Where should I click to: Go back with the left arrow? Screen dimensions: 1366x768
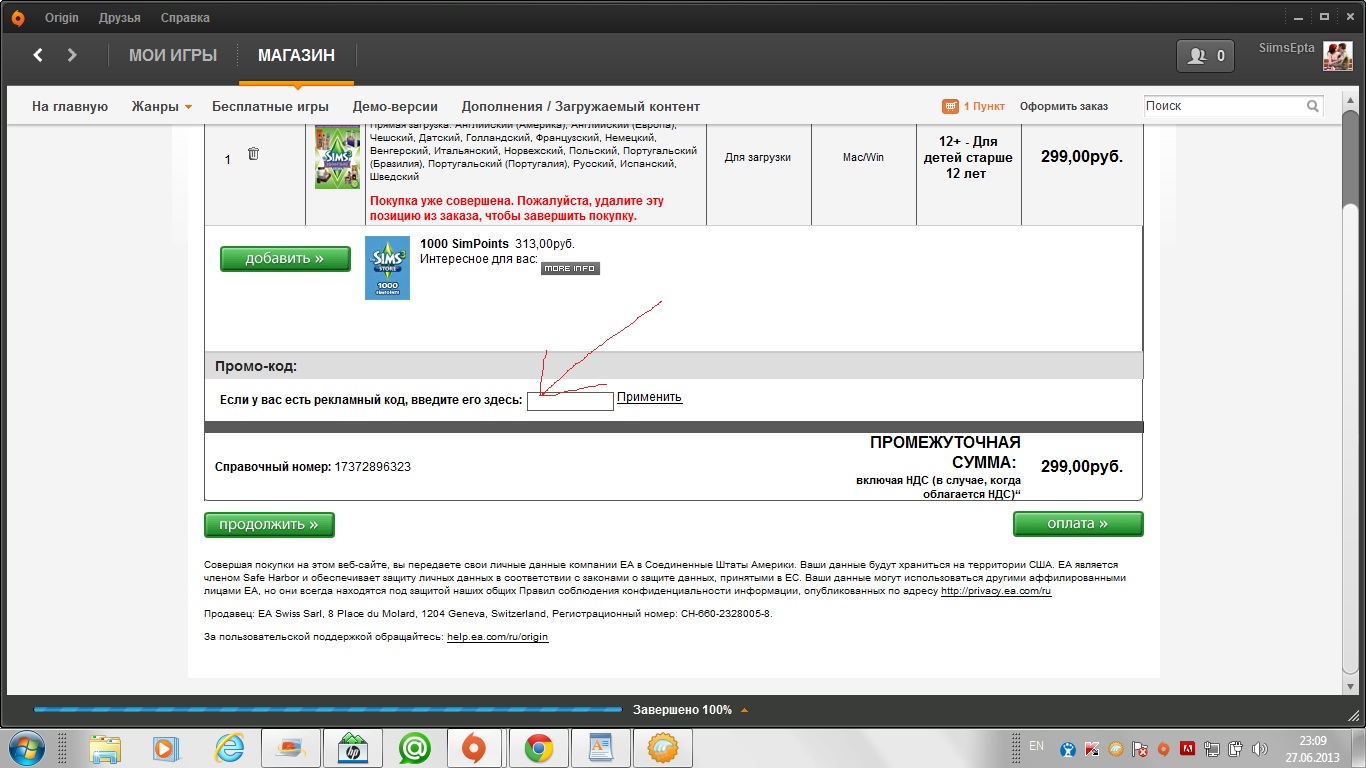tap(38, 55)
